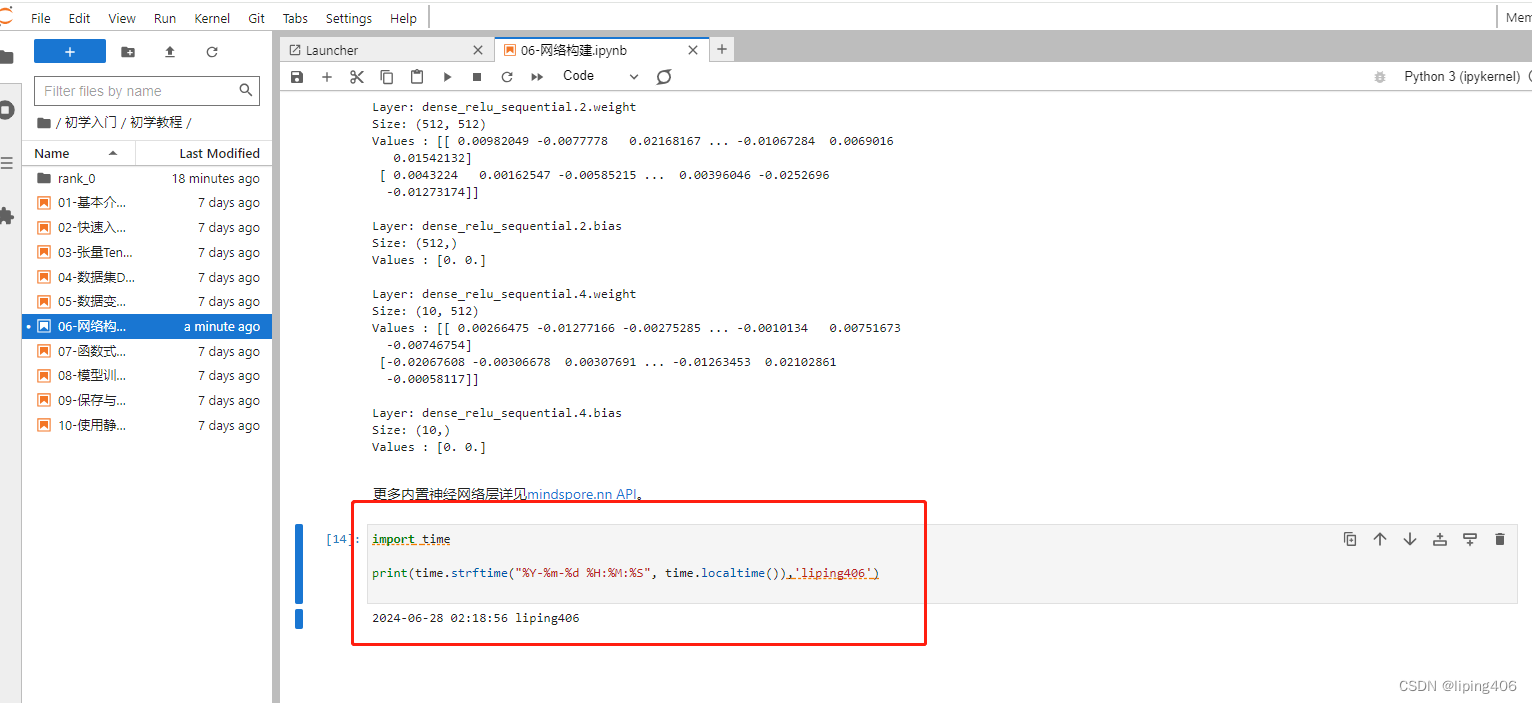Restart the kernel from notebook toolbar
The height and width of the screenshot is (703, 1532).
pyautogui.click(x=507, y=77)
